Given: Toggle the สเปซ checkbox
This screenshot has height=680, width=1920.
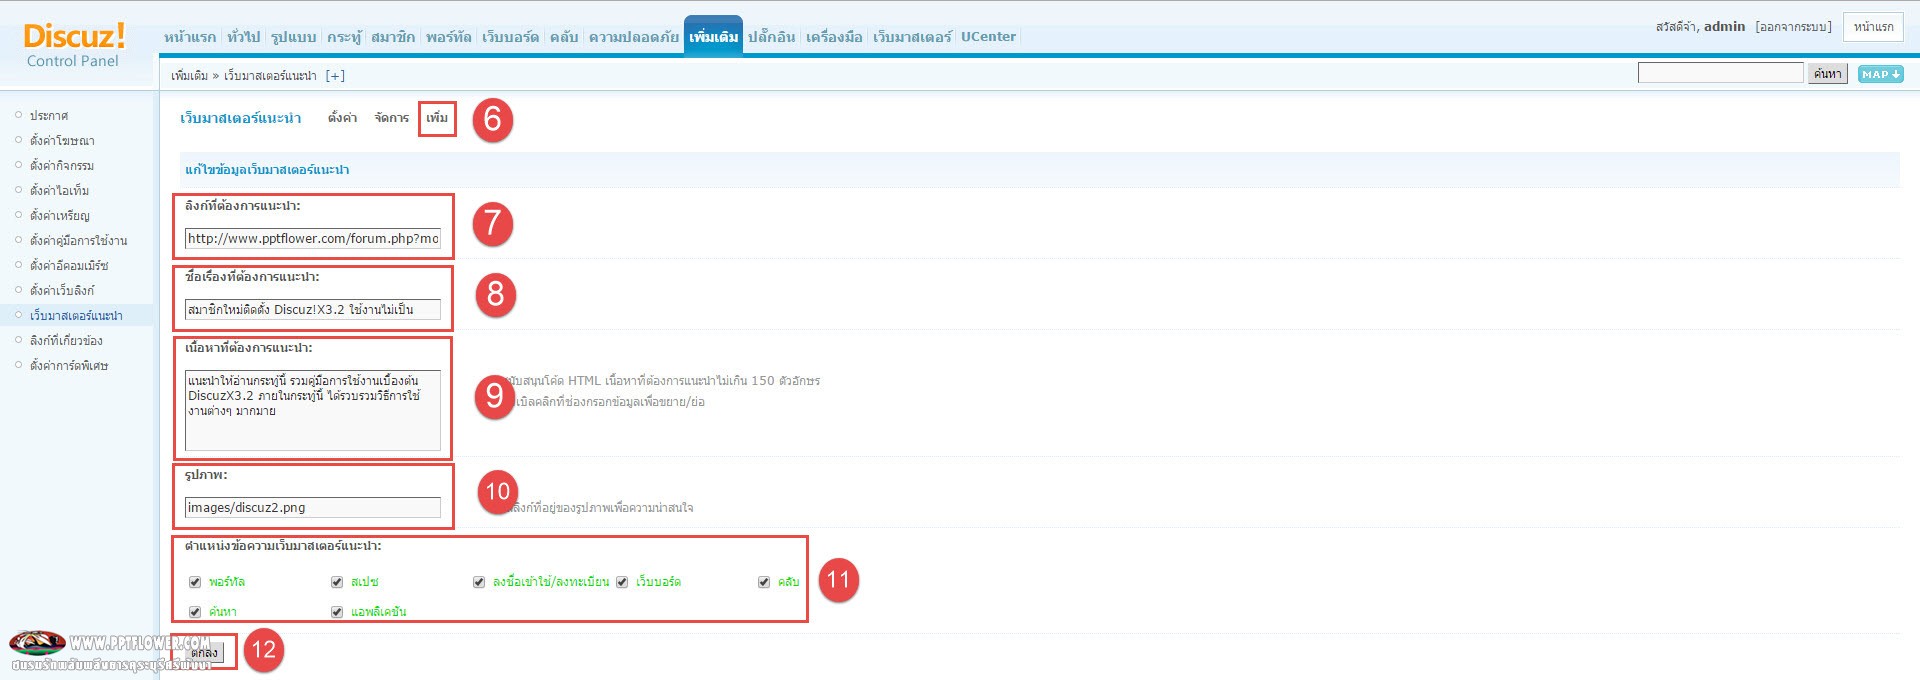Looking at the screenshot, I should coord(337,582).
